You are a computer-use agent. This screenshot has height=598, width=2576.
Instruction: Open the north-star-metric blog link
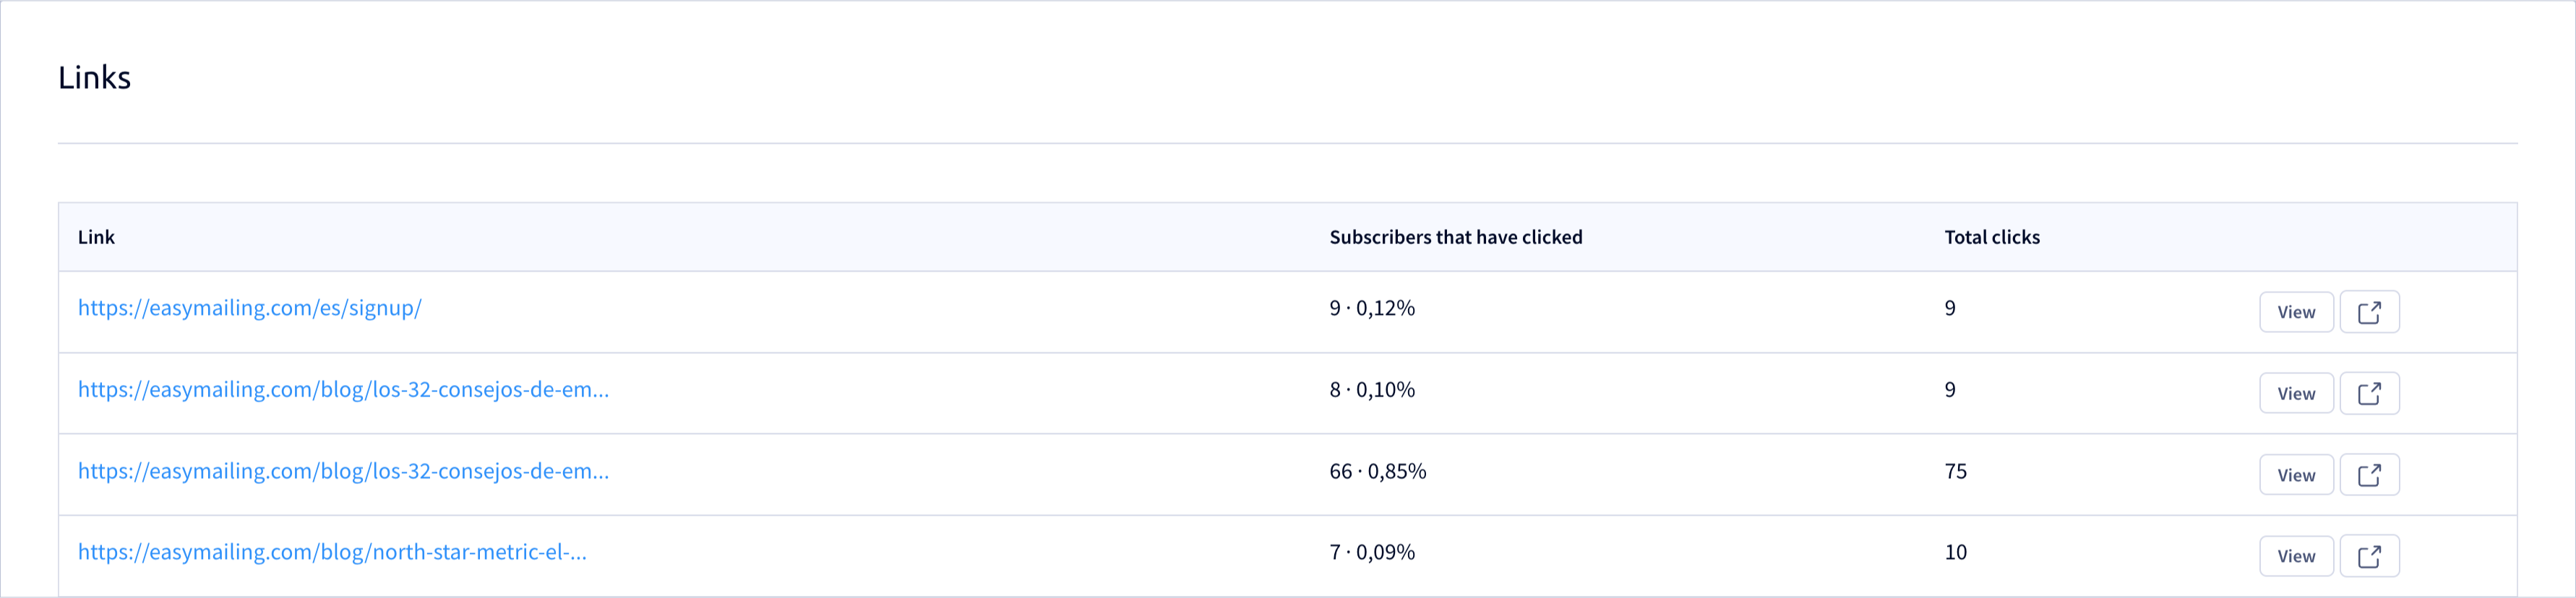click(x=332, y=552)
